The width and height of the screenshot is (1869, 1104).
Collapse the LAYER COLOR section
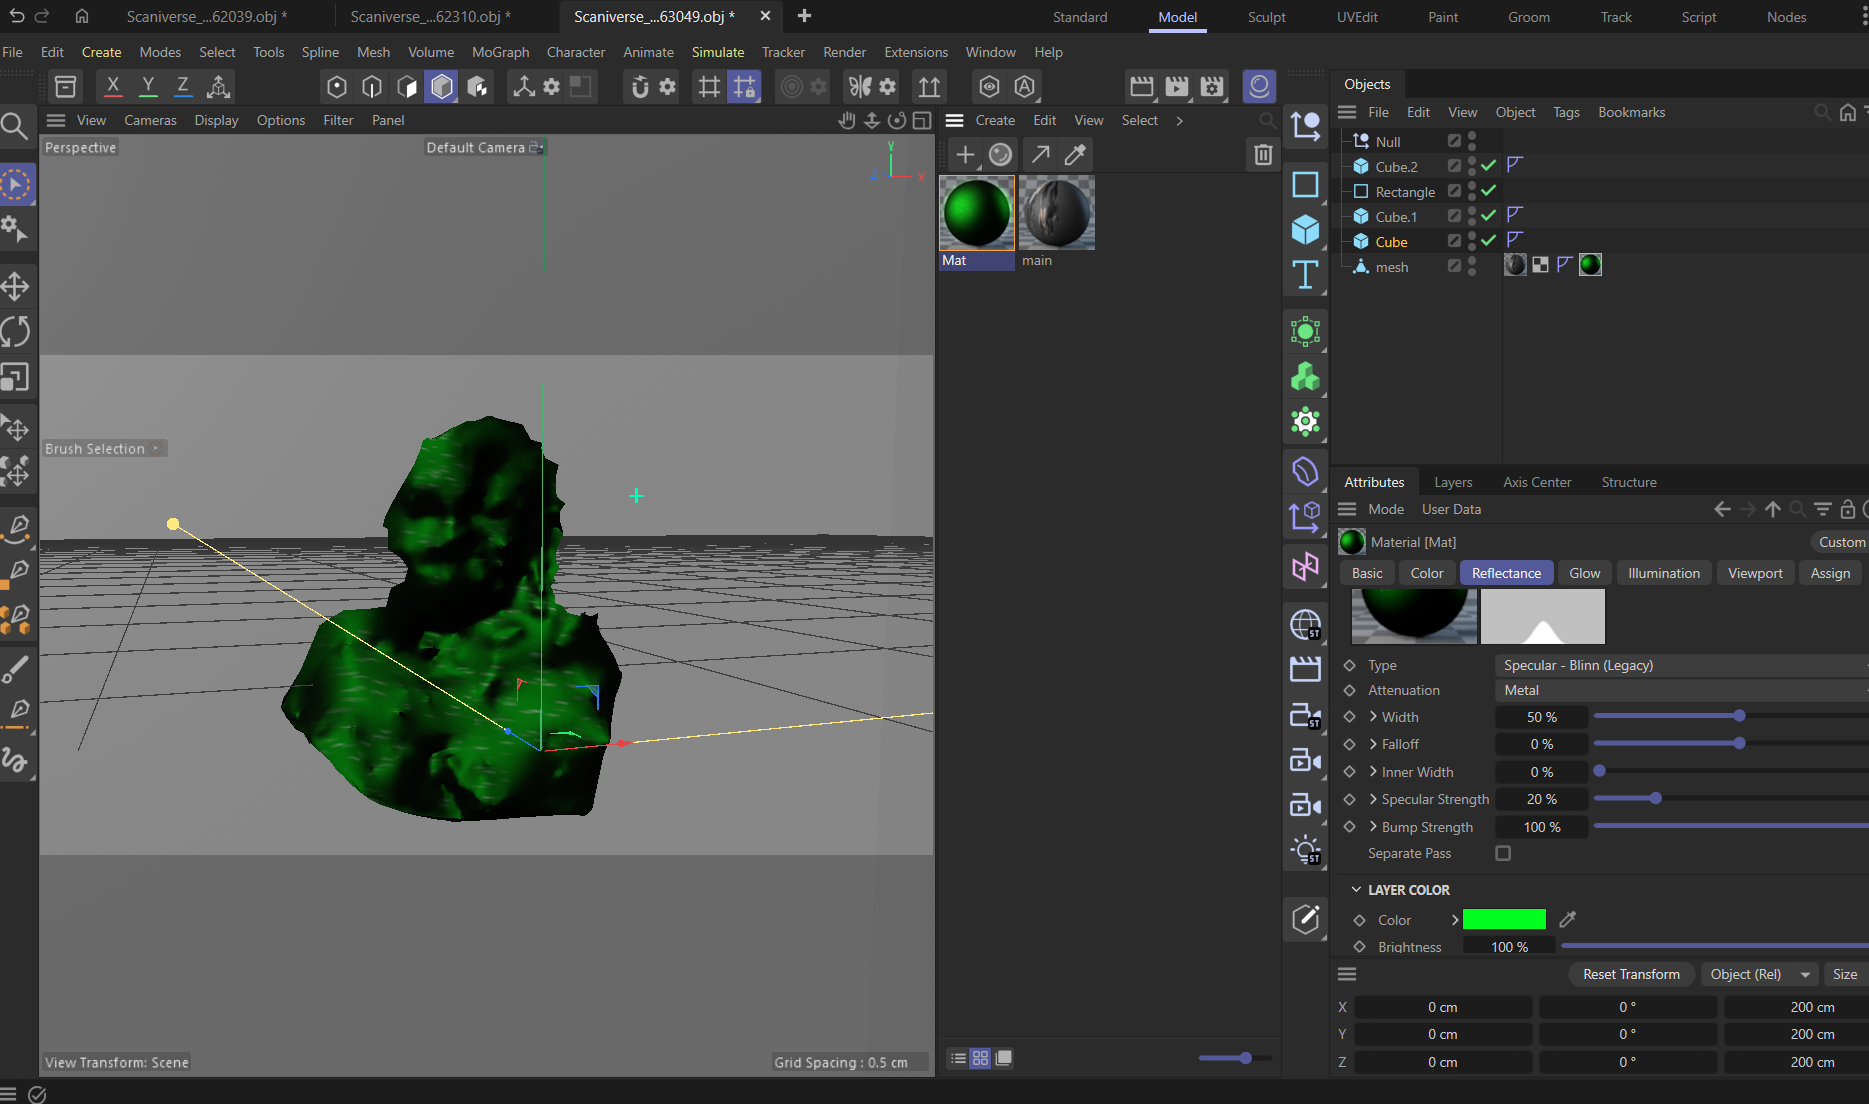(x=1356, y=890)
